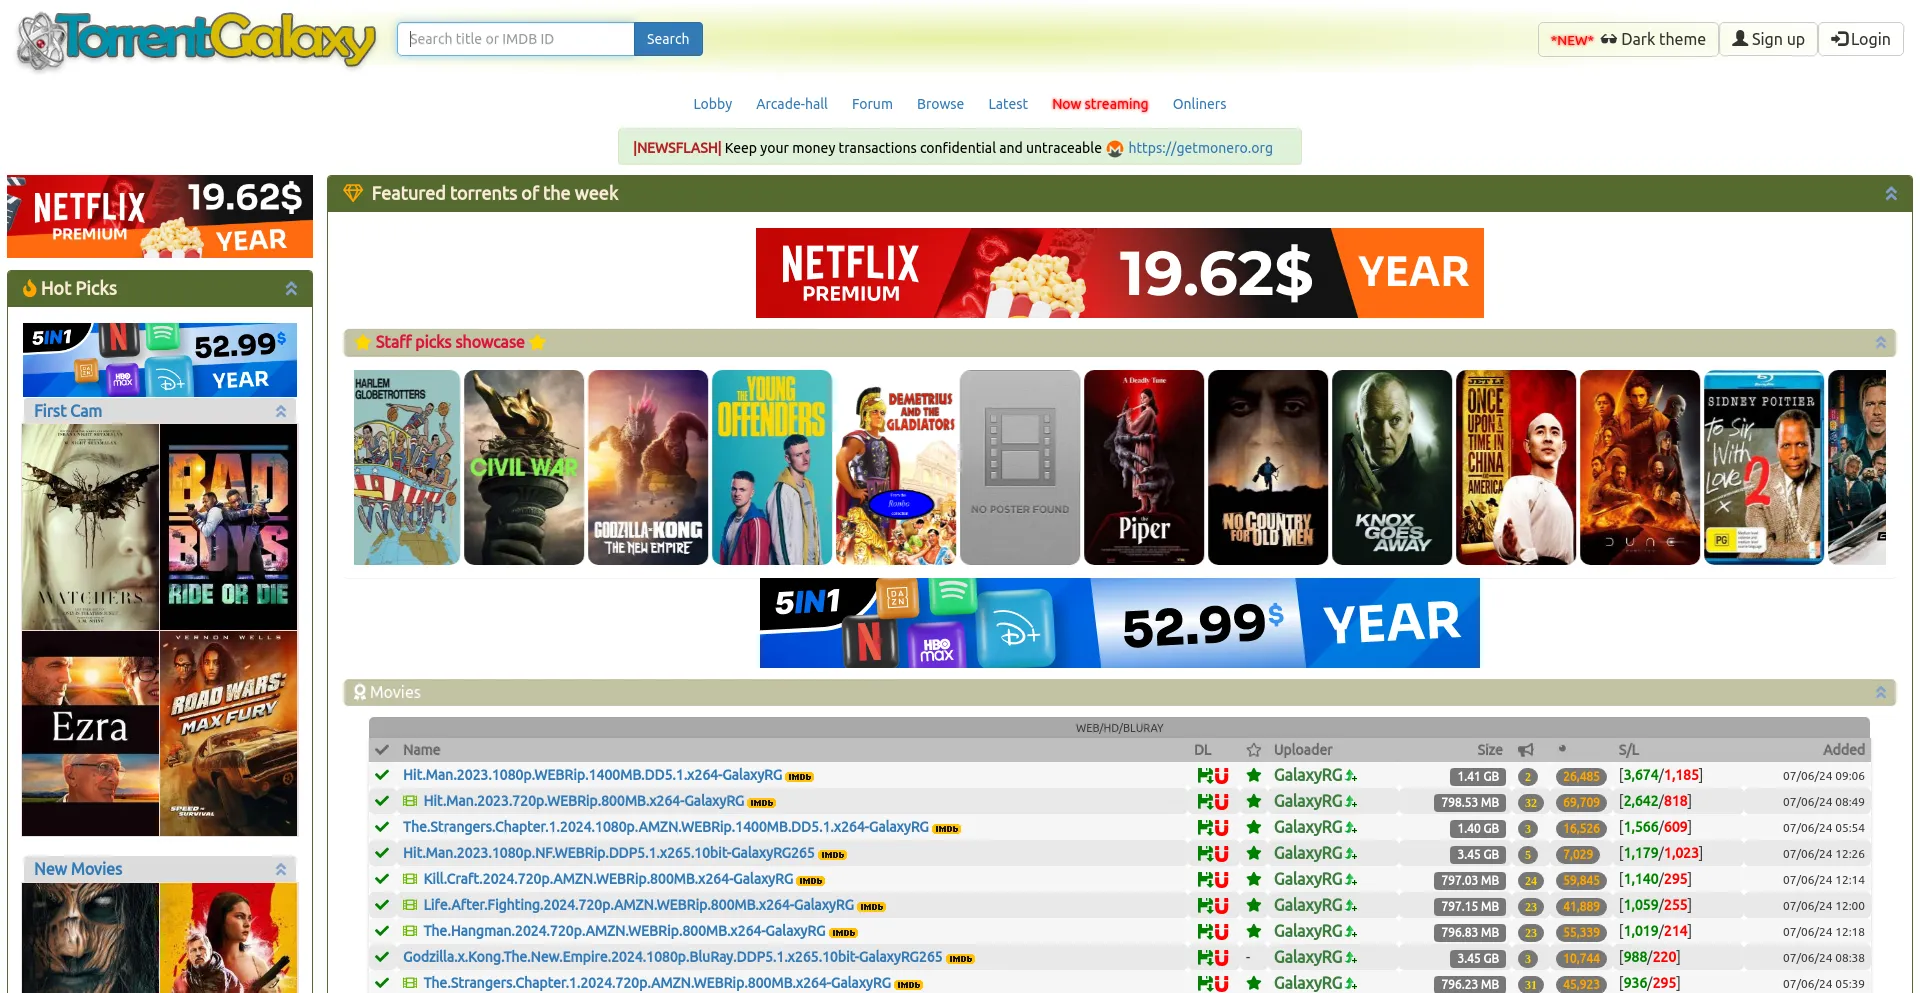The width and height of the screenshot is (1920, 993).
Task: Click green star in Hit.Man.2023.1080p.NF.WEBRip row
Action: [x=1253, y=854]
